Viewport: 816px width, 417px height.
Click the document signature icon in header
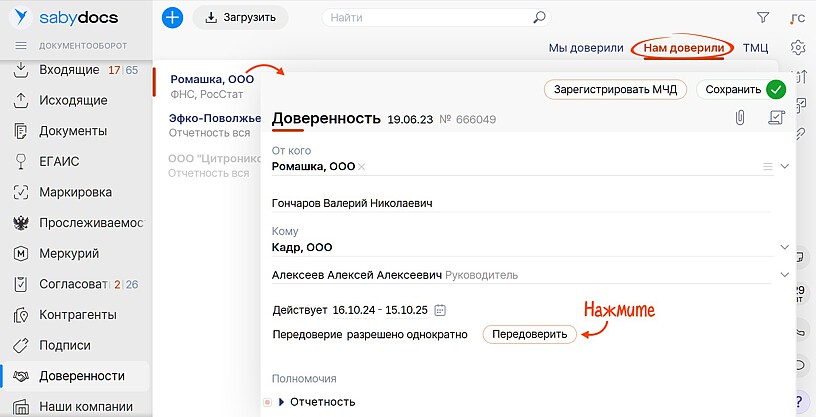pyautogui.click(x=775, y=118)
